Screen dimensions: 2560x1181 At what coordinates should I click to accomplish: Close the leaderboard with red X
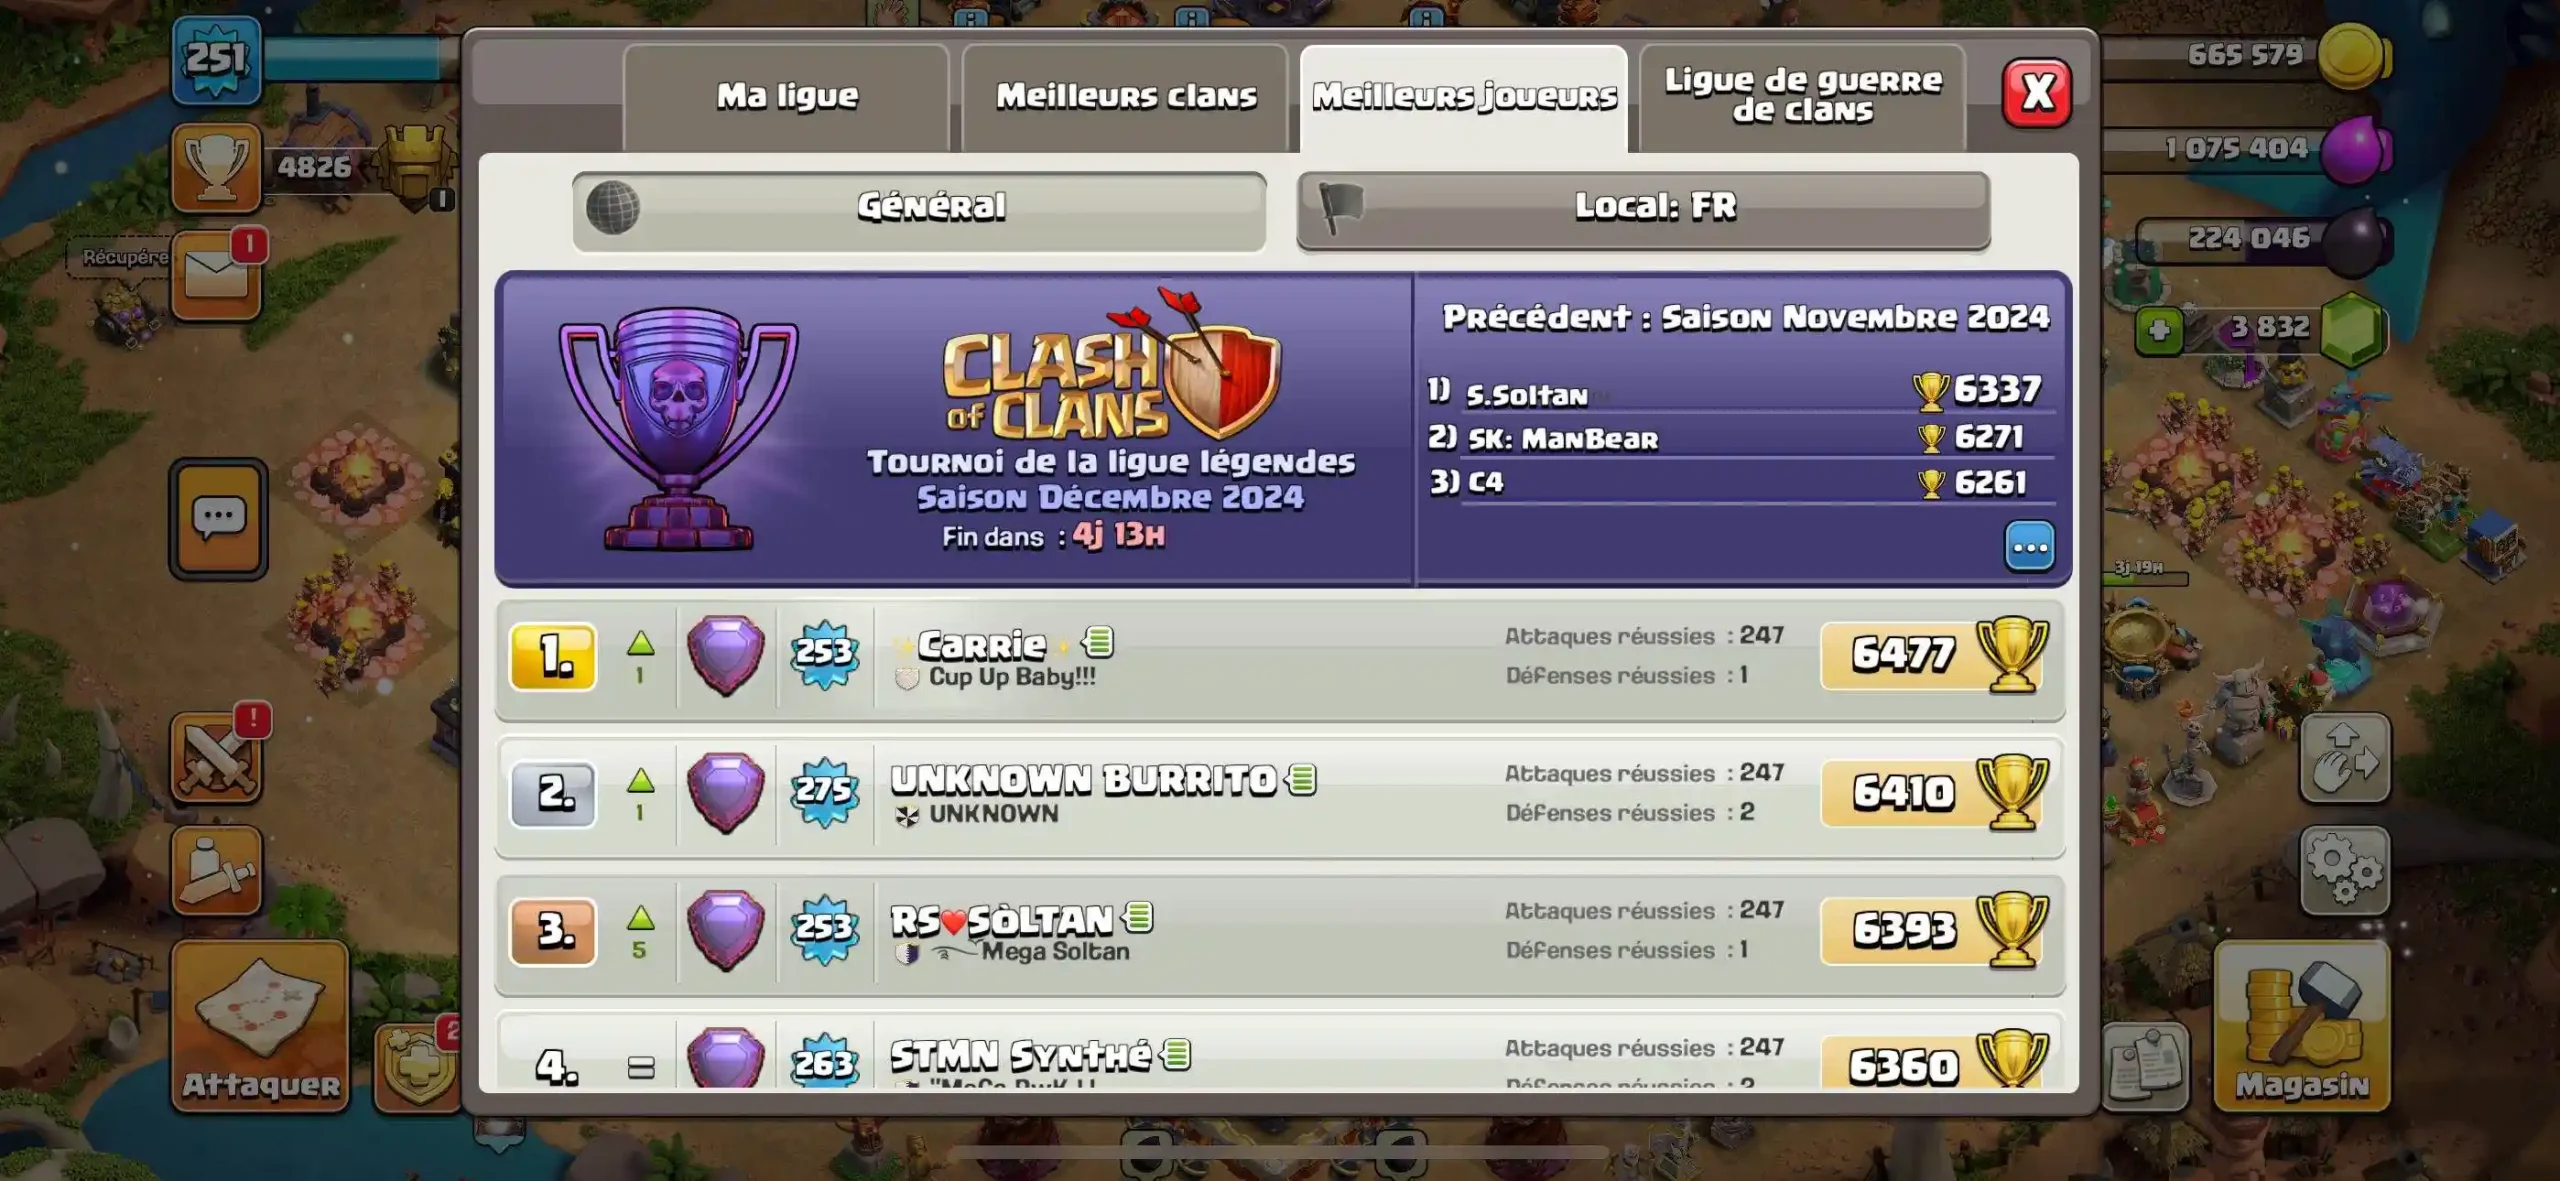pos(2036,93)
